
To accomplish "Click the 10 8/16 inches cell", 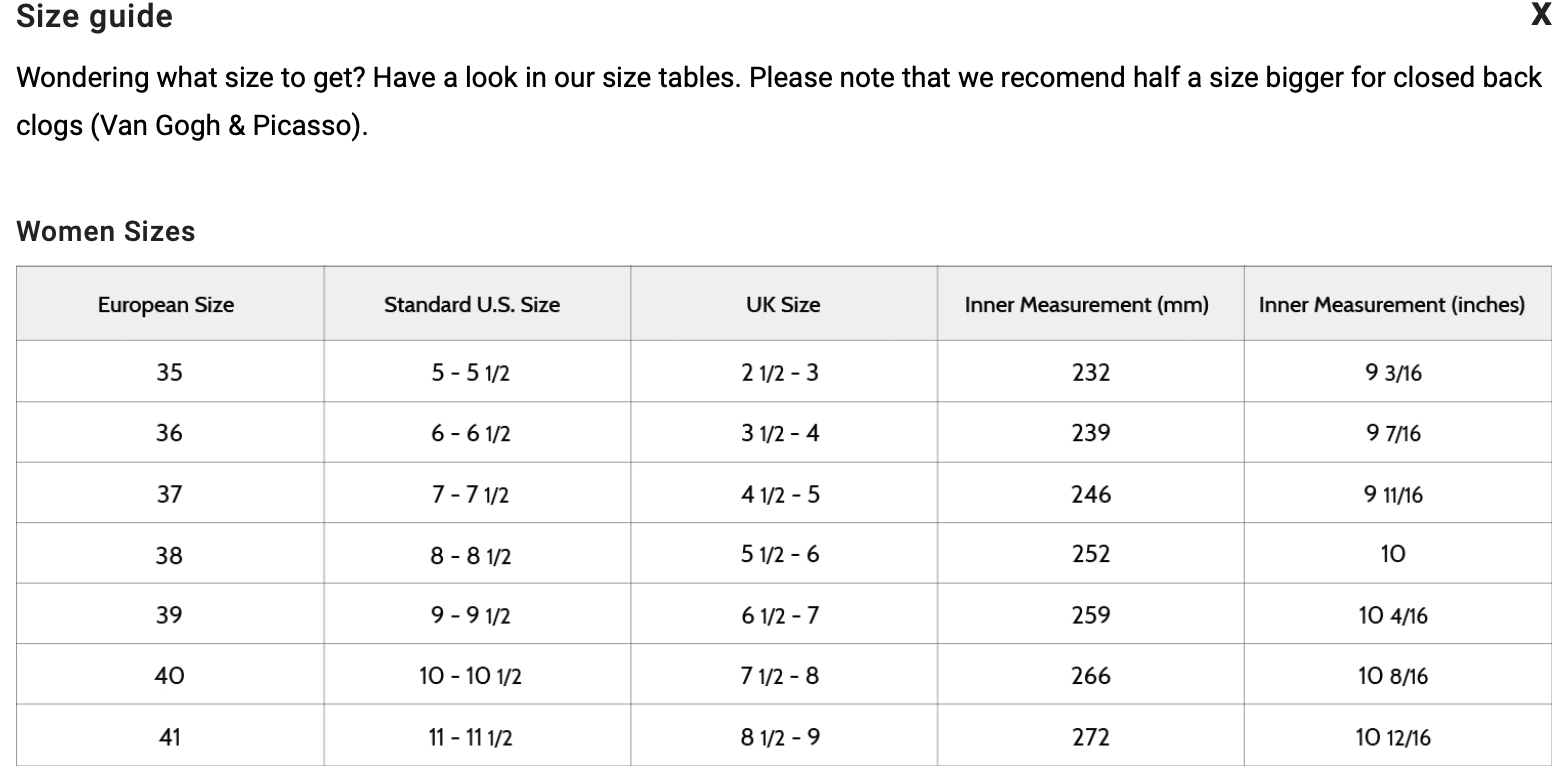I will pos(1392,677).
